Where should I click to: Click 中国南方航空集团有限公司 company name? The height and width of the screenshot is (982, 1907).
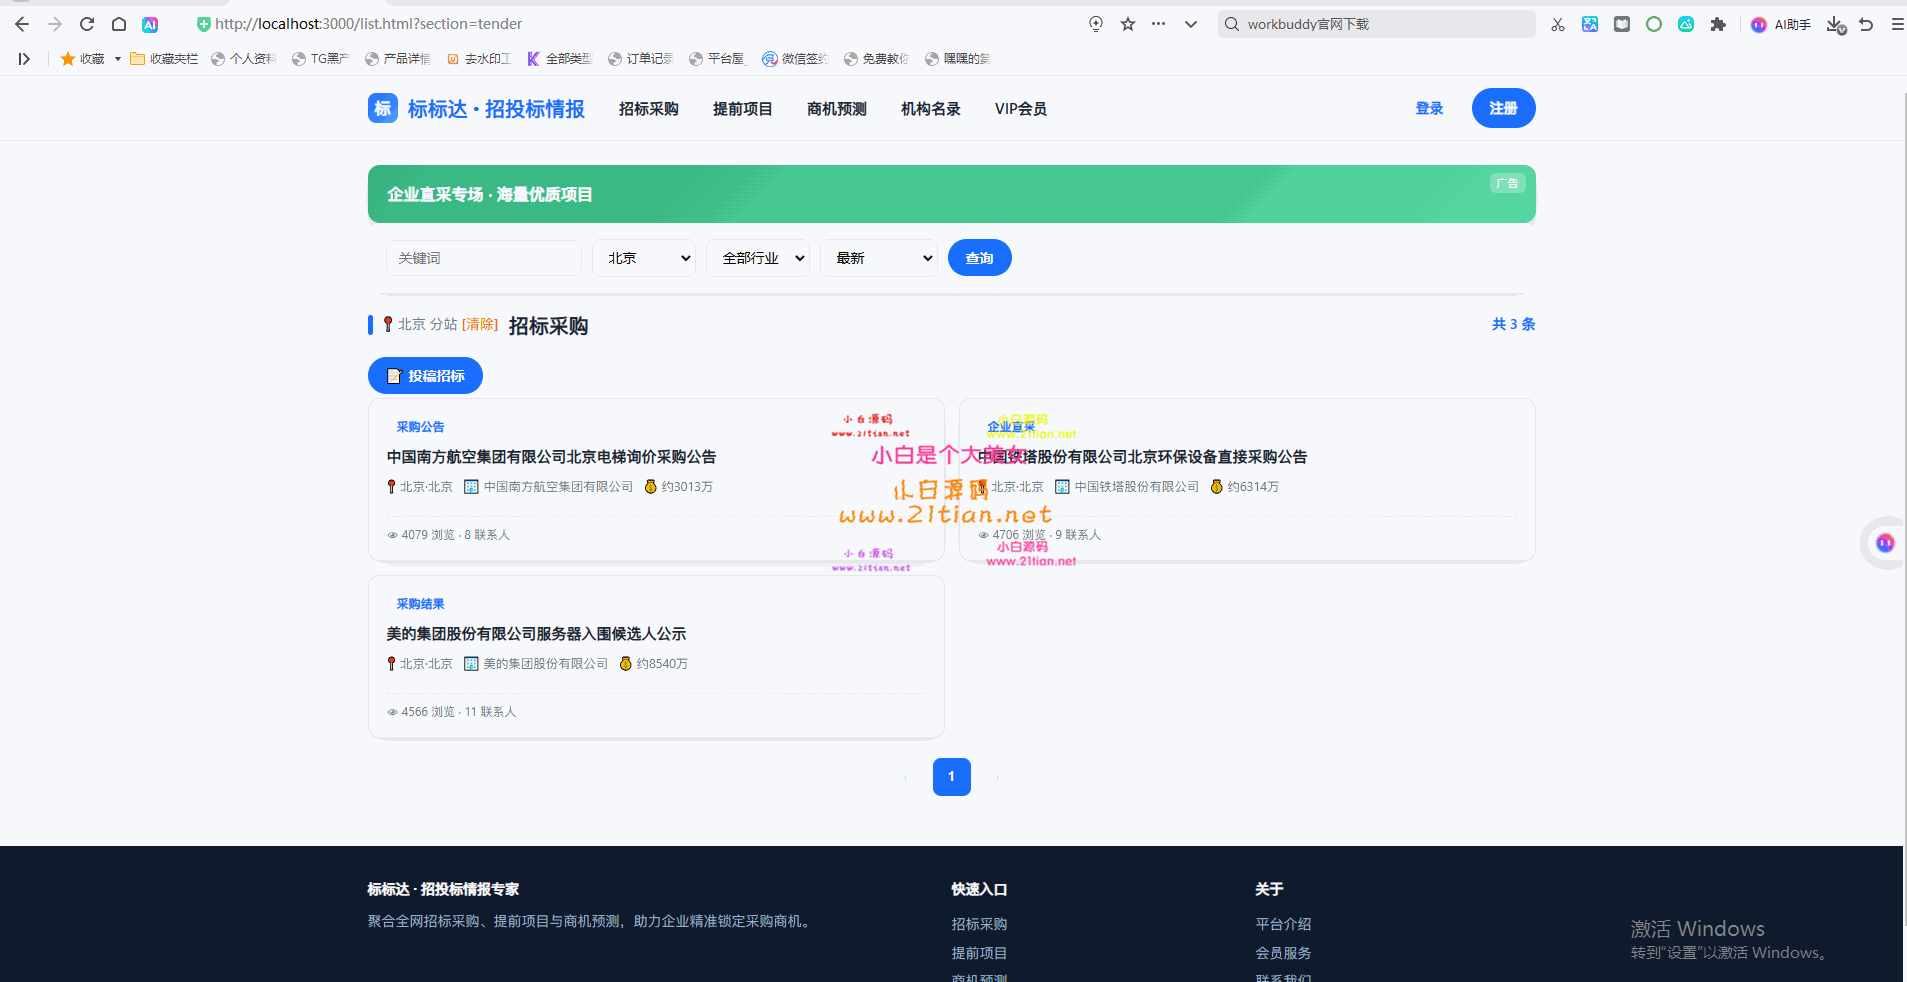pos(558,487)
